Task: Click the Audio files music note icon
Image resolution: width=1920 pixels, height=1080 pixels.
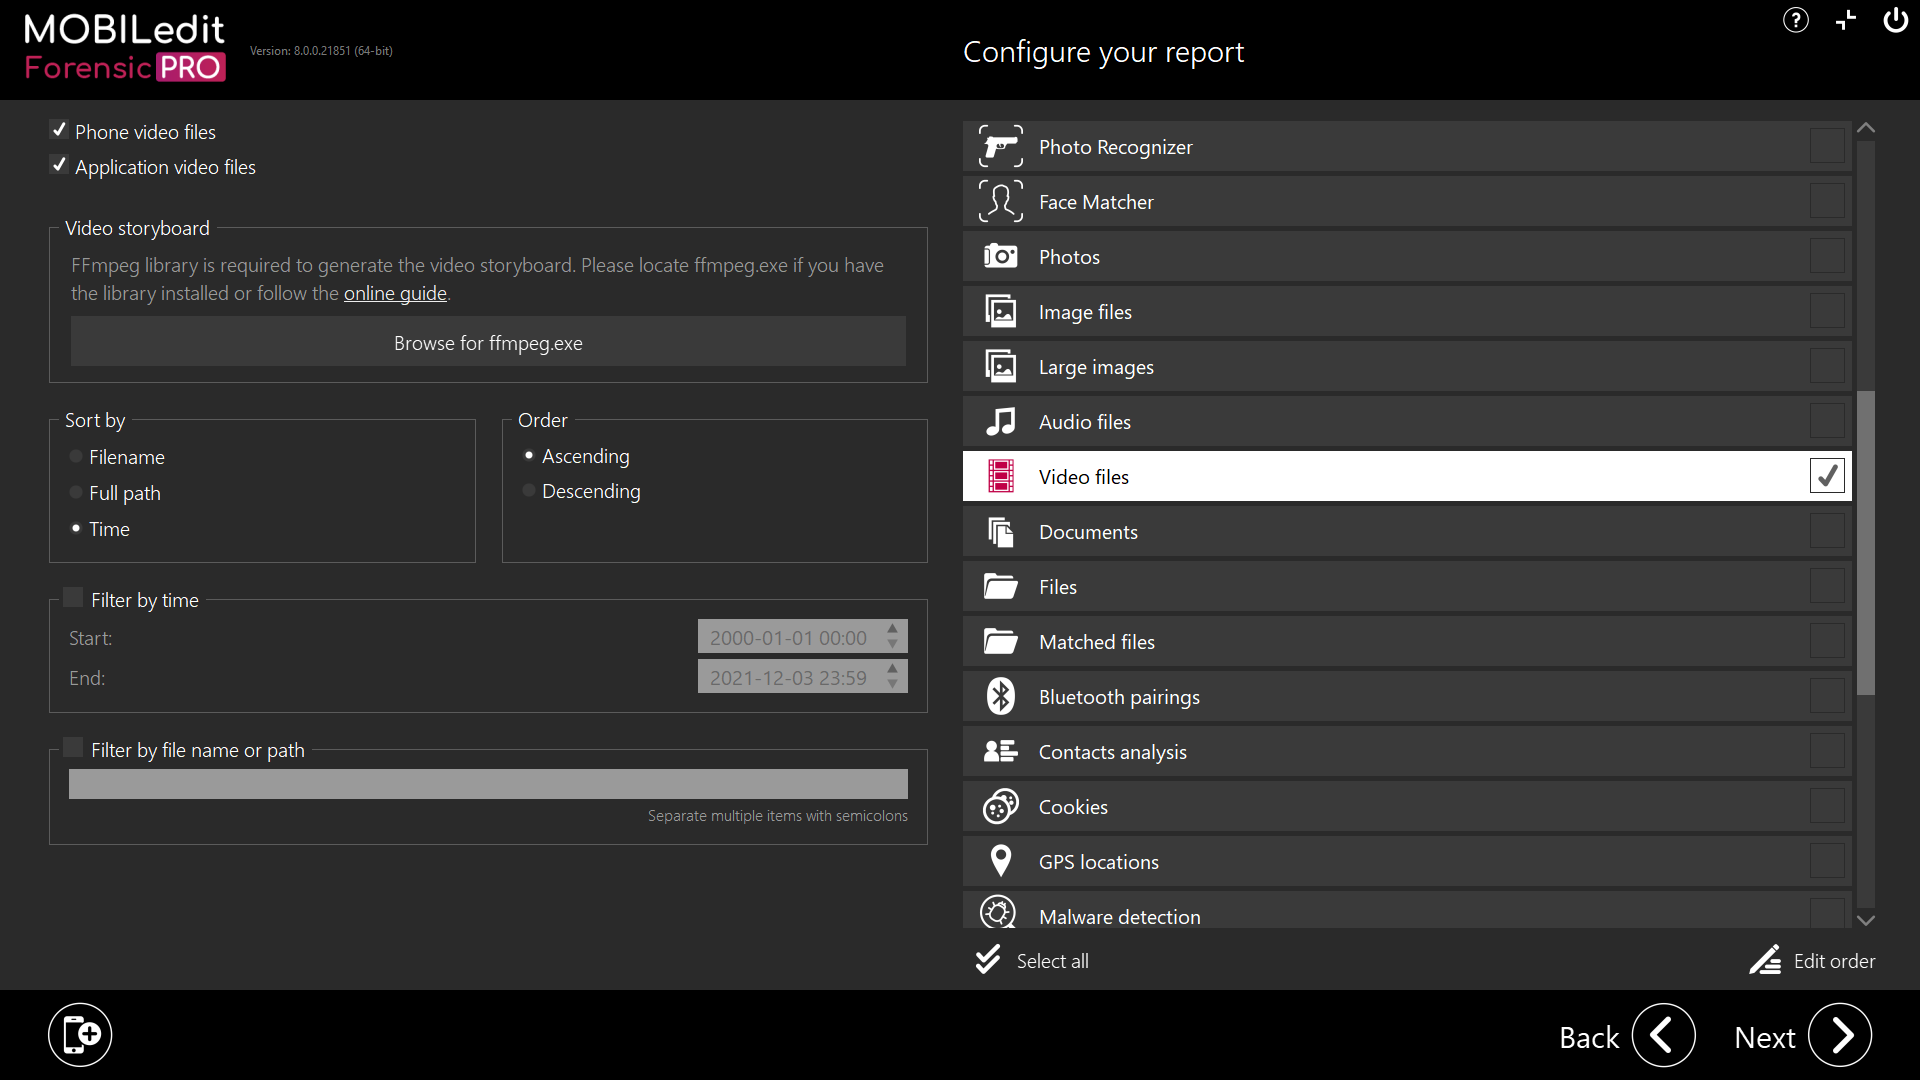Action: [x=1000, y=422]
